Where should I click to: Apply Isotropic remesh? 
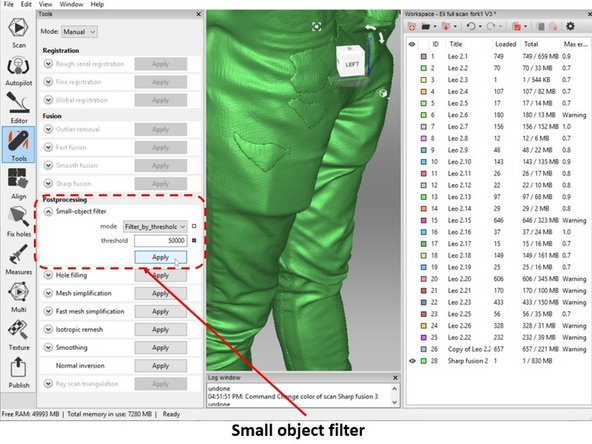click(x=160, y=330)
